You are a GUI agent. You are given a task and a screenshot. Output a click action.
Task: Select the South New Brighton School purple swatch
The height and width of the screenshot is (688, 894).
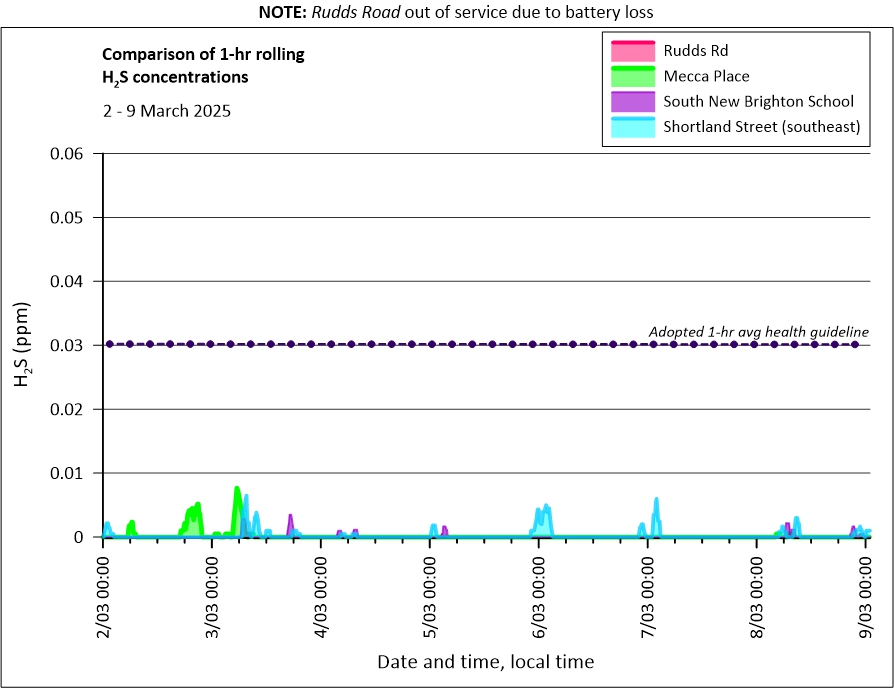(632, 102)
